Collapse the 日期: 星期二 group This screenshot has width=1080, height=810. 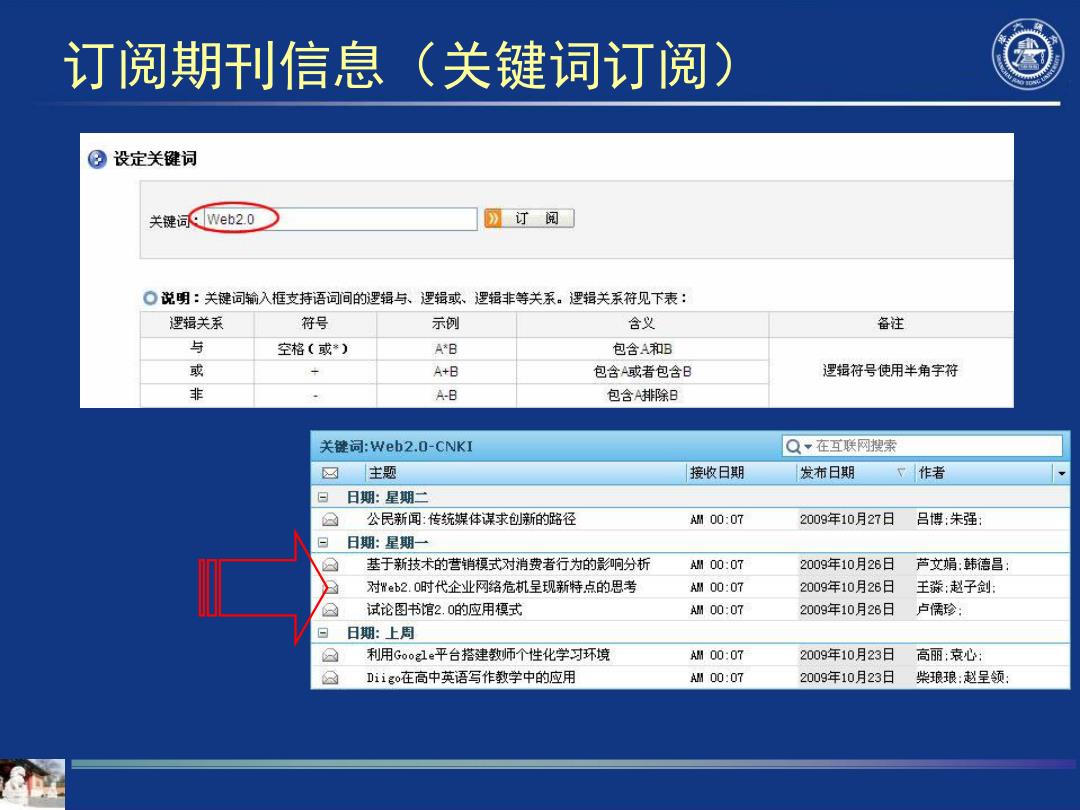(323, 497)
